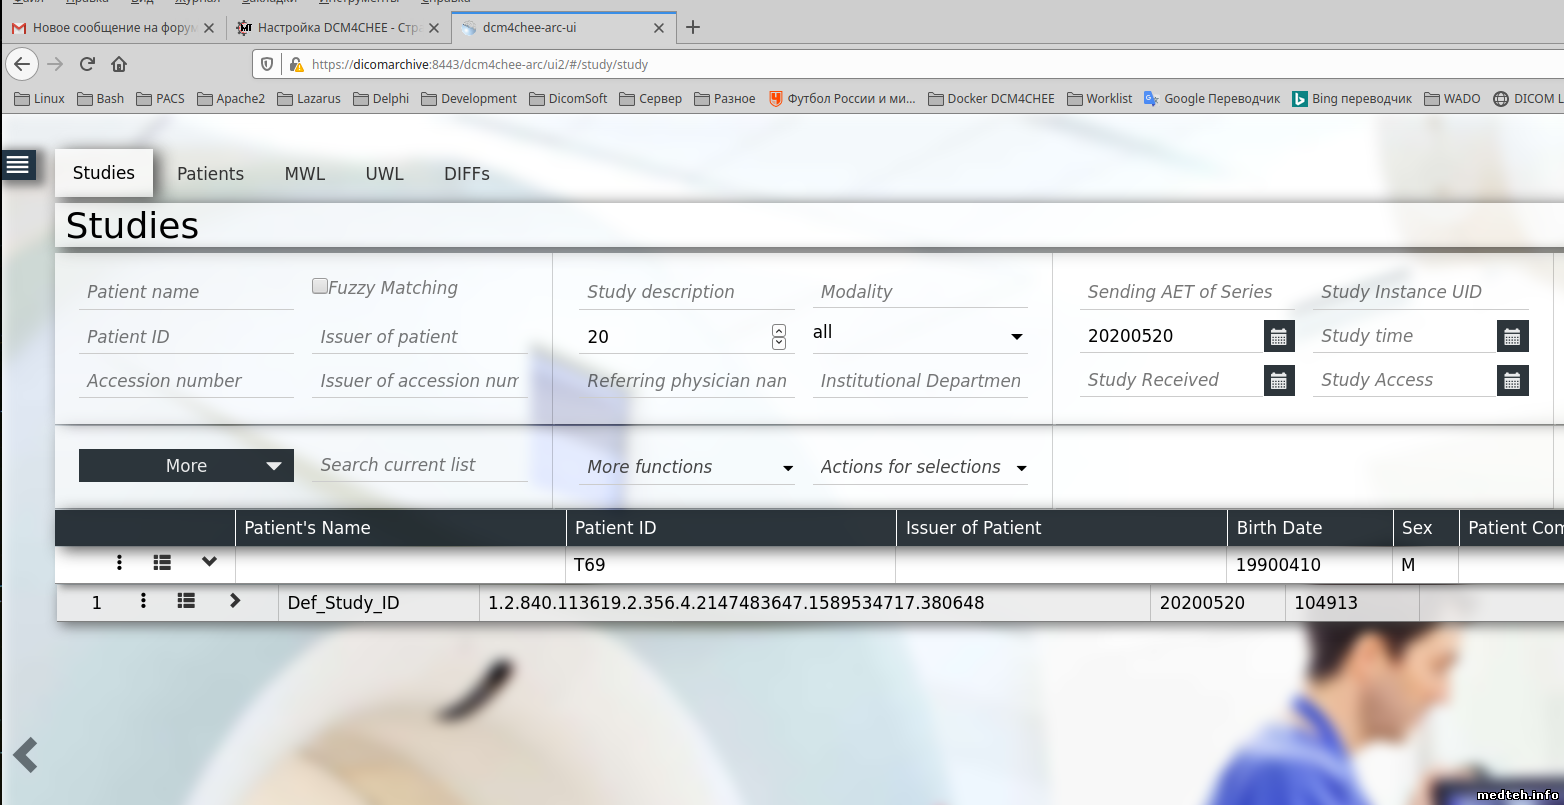Screen dimensions: 1564x805
Task: Open calendar for Study Received field
Action: 1278,381
